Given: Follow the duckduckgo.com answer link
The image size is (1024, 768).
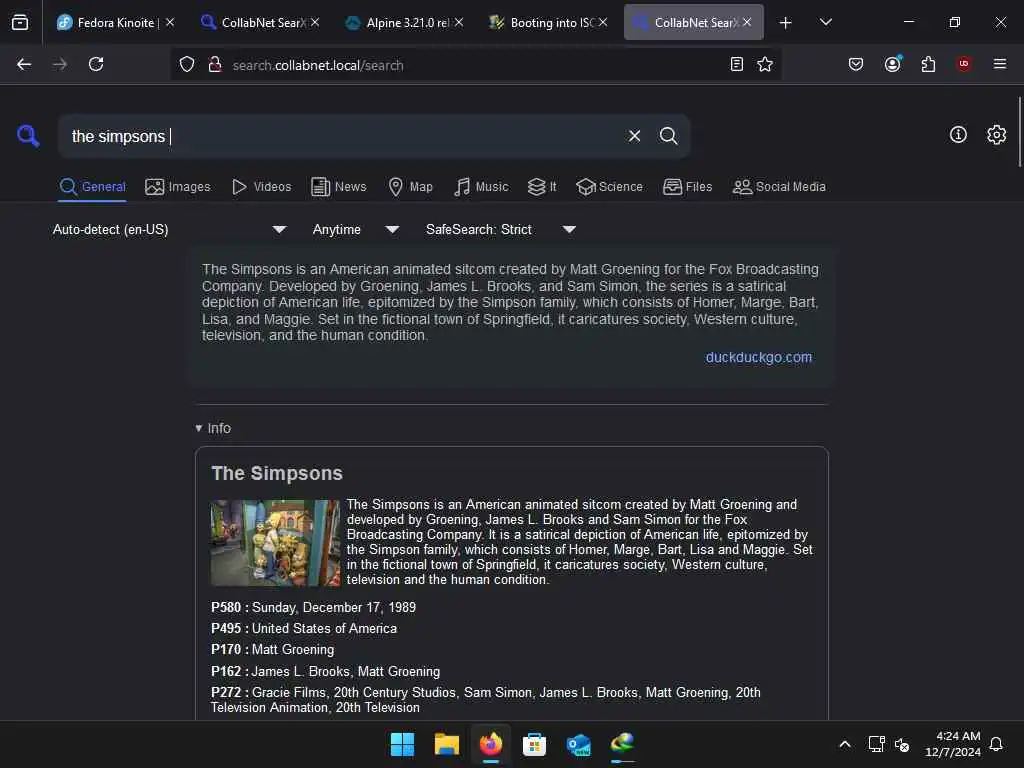Looking at the screenshot, I should (758, 357).
